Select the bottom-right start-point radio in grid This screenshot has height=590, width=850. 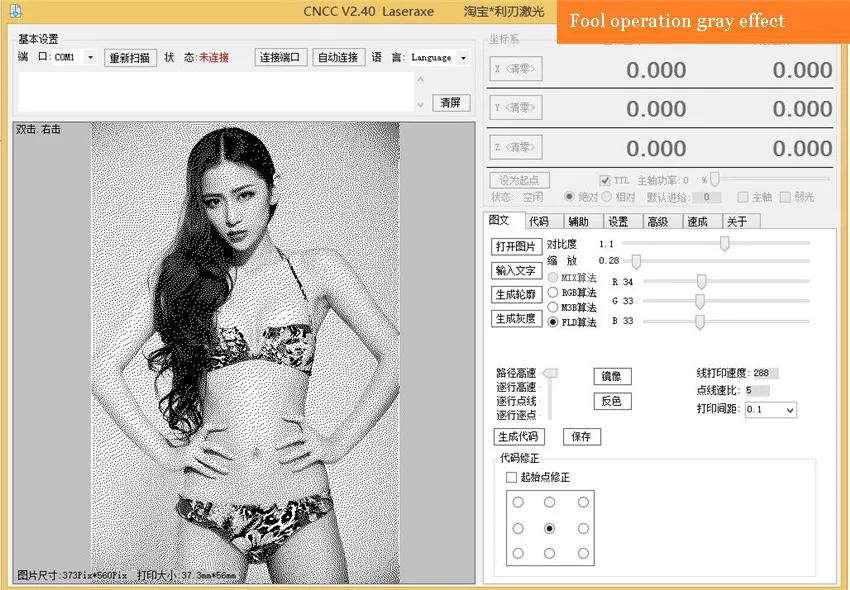(x=583, y=554)
